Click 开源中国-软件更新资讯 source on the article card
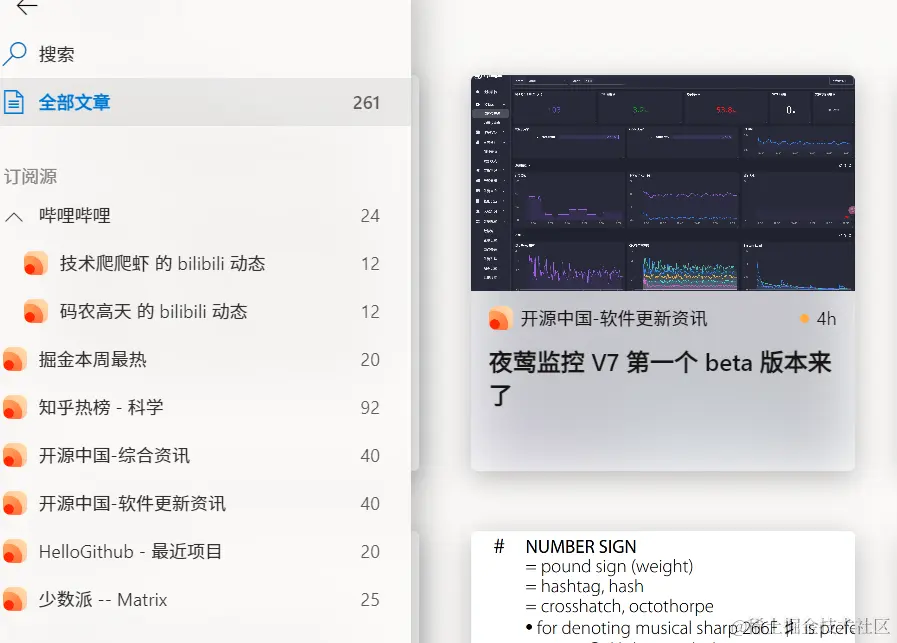 click(614, 319)
